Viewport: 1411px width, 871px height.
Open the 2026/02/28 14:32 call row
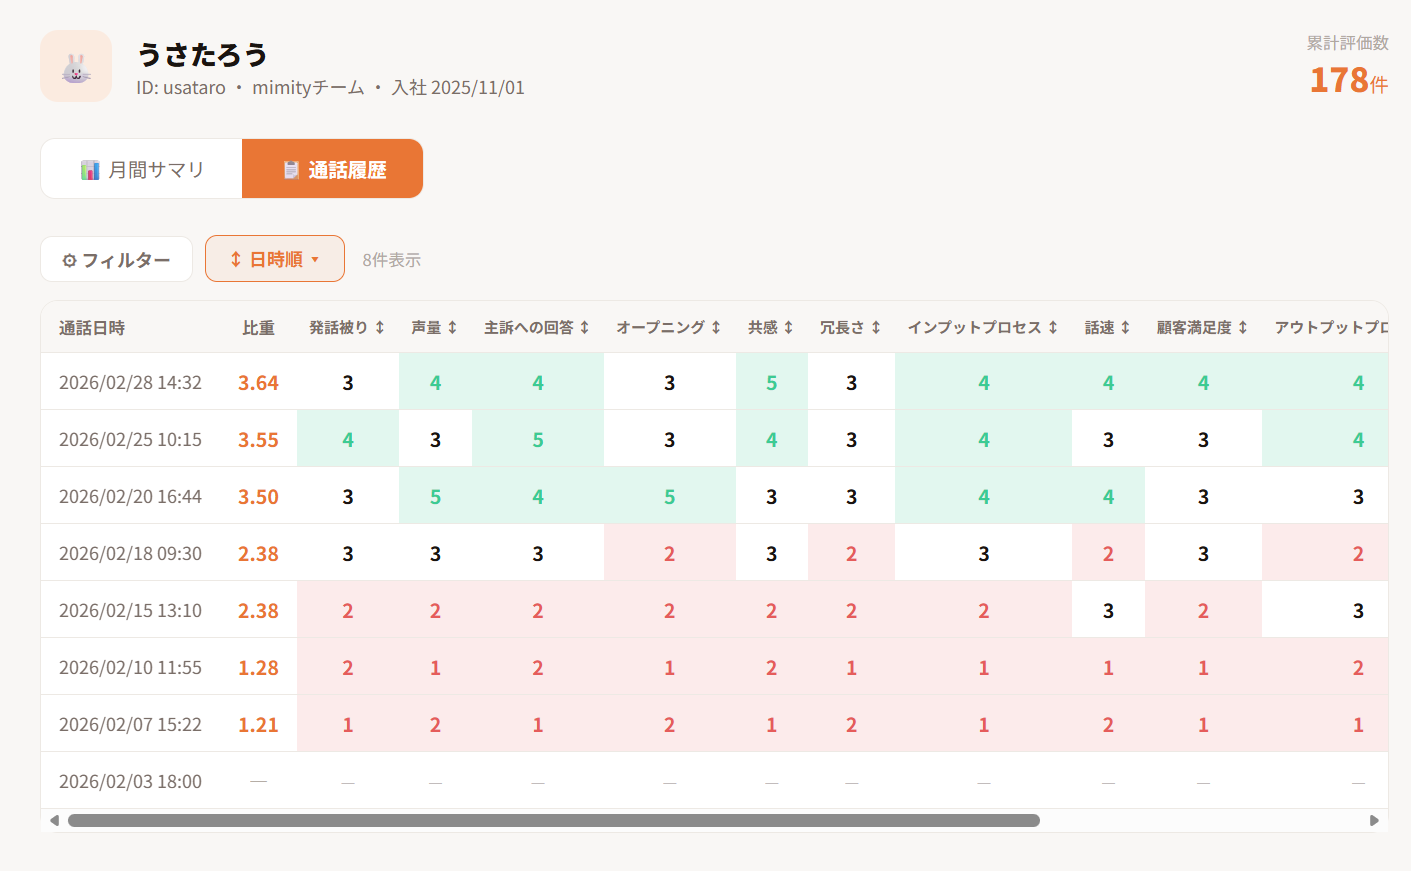[x=130, y=382]
